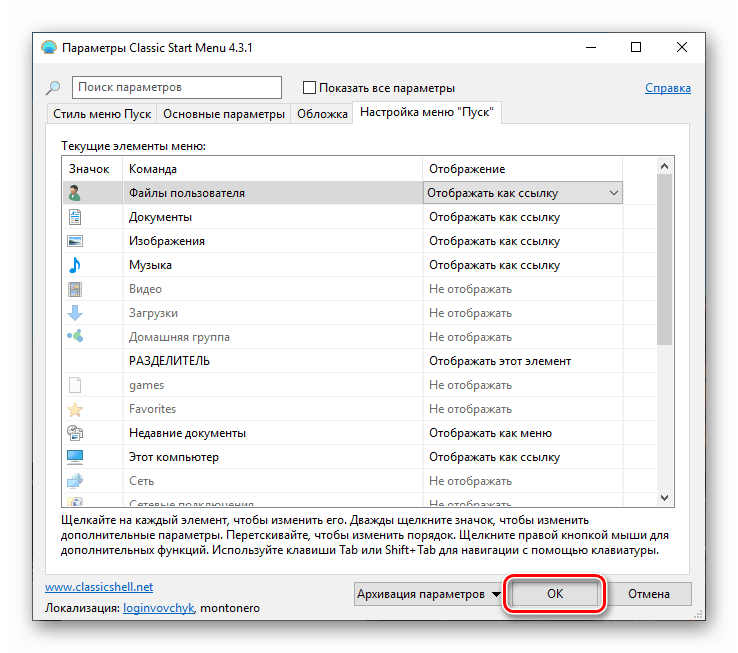Open loginvovchyk localization link

[x=158, y=608]
